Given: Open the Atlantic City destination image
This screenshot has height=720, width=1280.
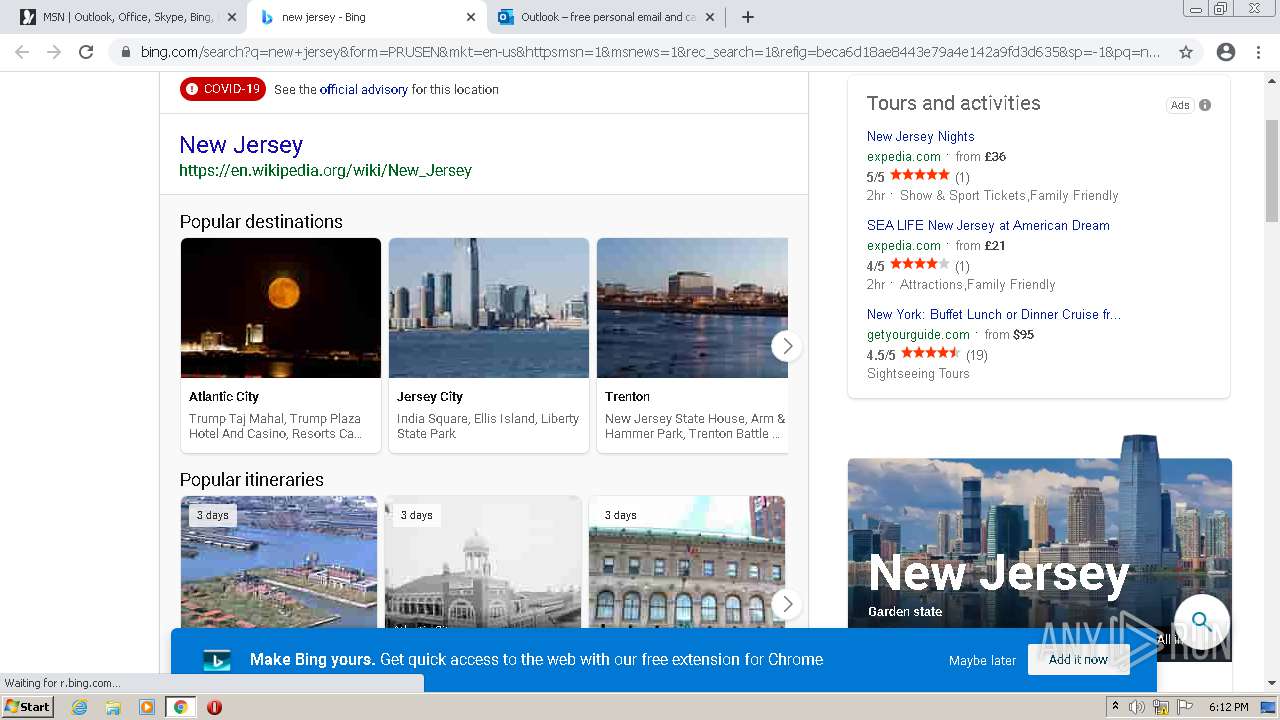Looking at the screenshot, I should (x=281, y=308).
